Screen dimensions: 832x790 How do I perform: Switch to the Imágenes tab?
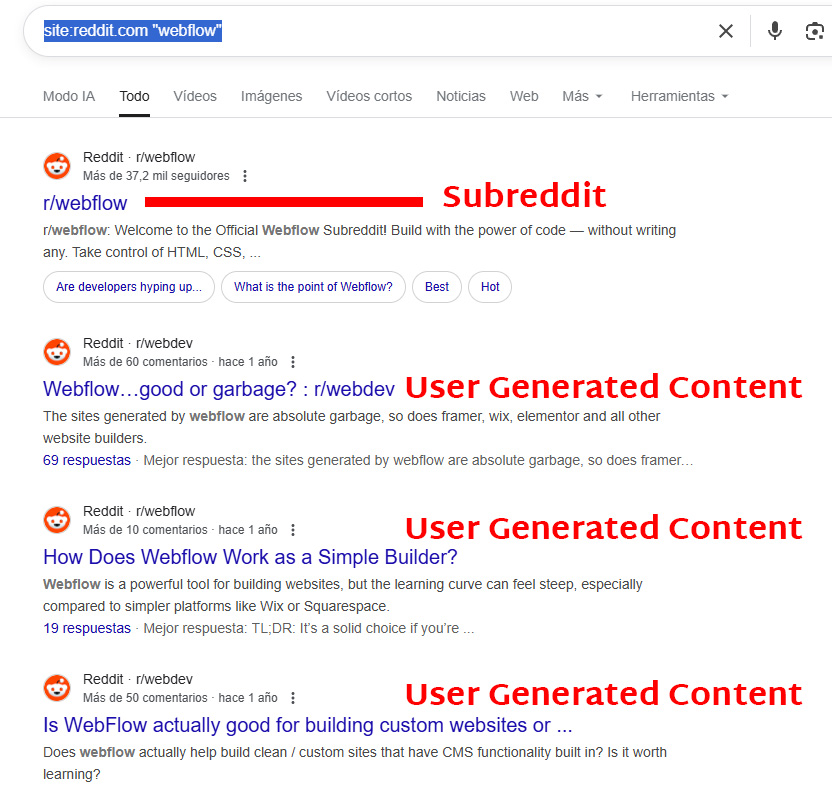click(x=271, y=96)
